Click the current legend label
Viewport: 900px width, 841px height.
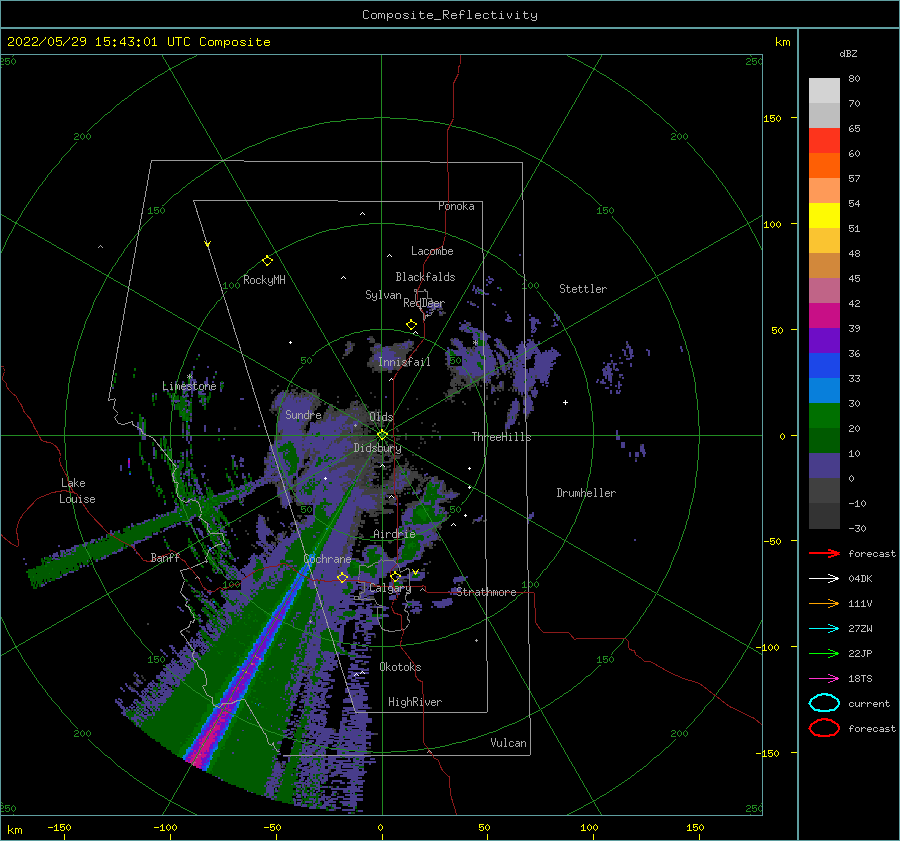tap(868, 704)
